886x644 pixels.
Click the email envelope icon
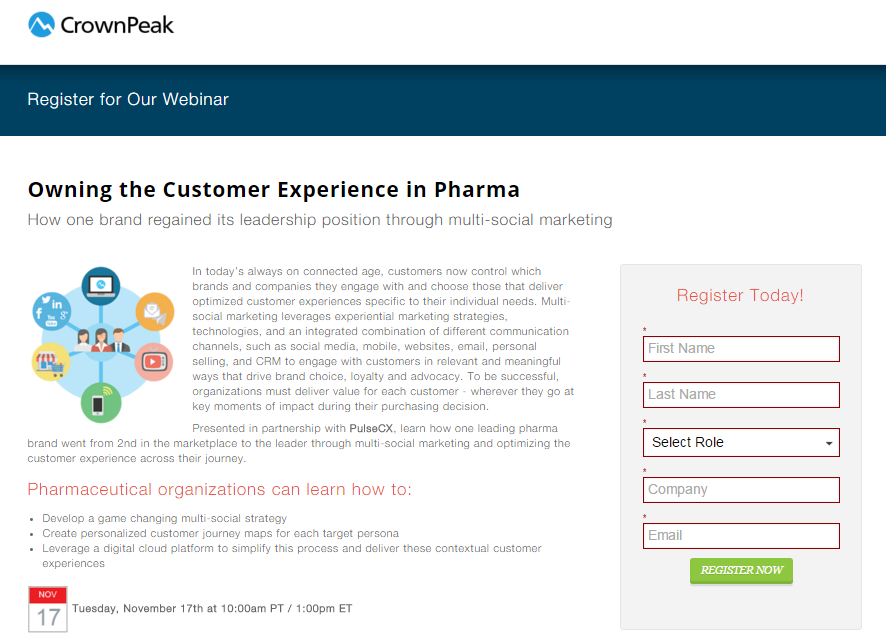pos(152,311)
